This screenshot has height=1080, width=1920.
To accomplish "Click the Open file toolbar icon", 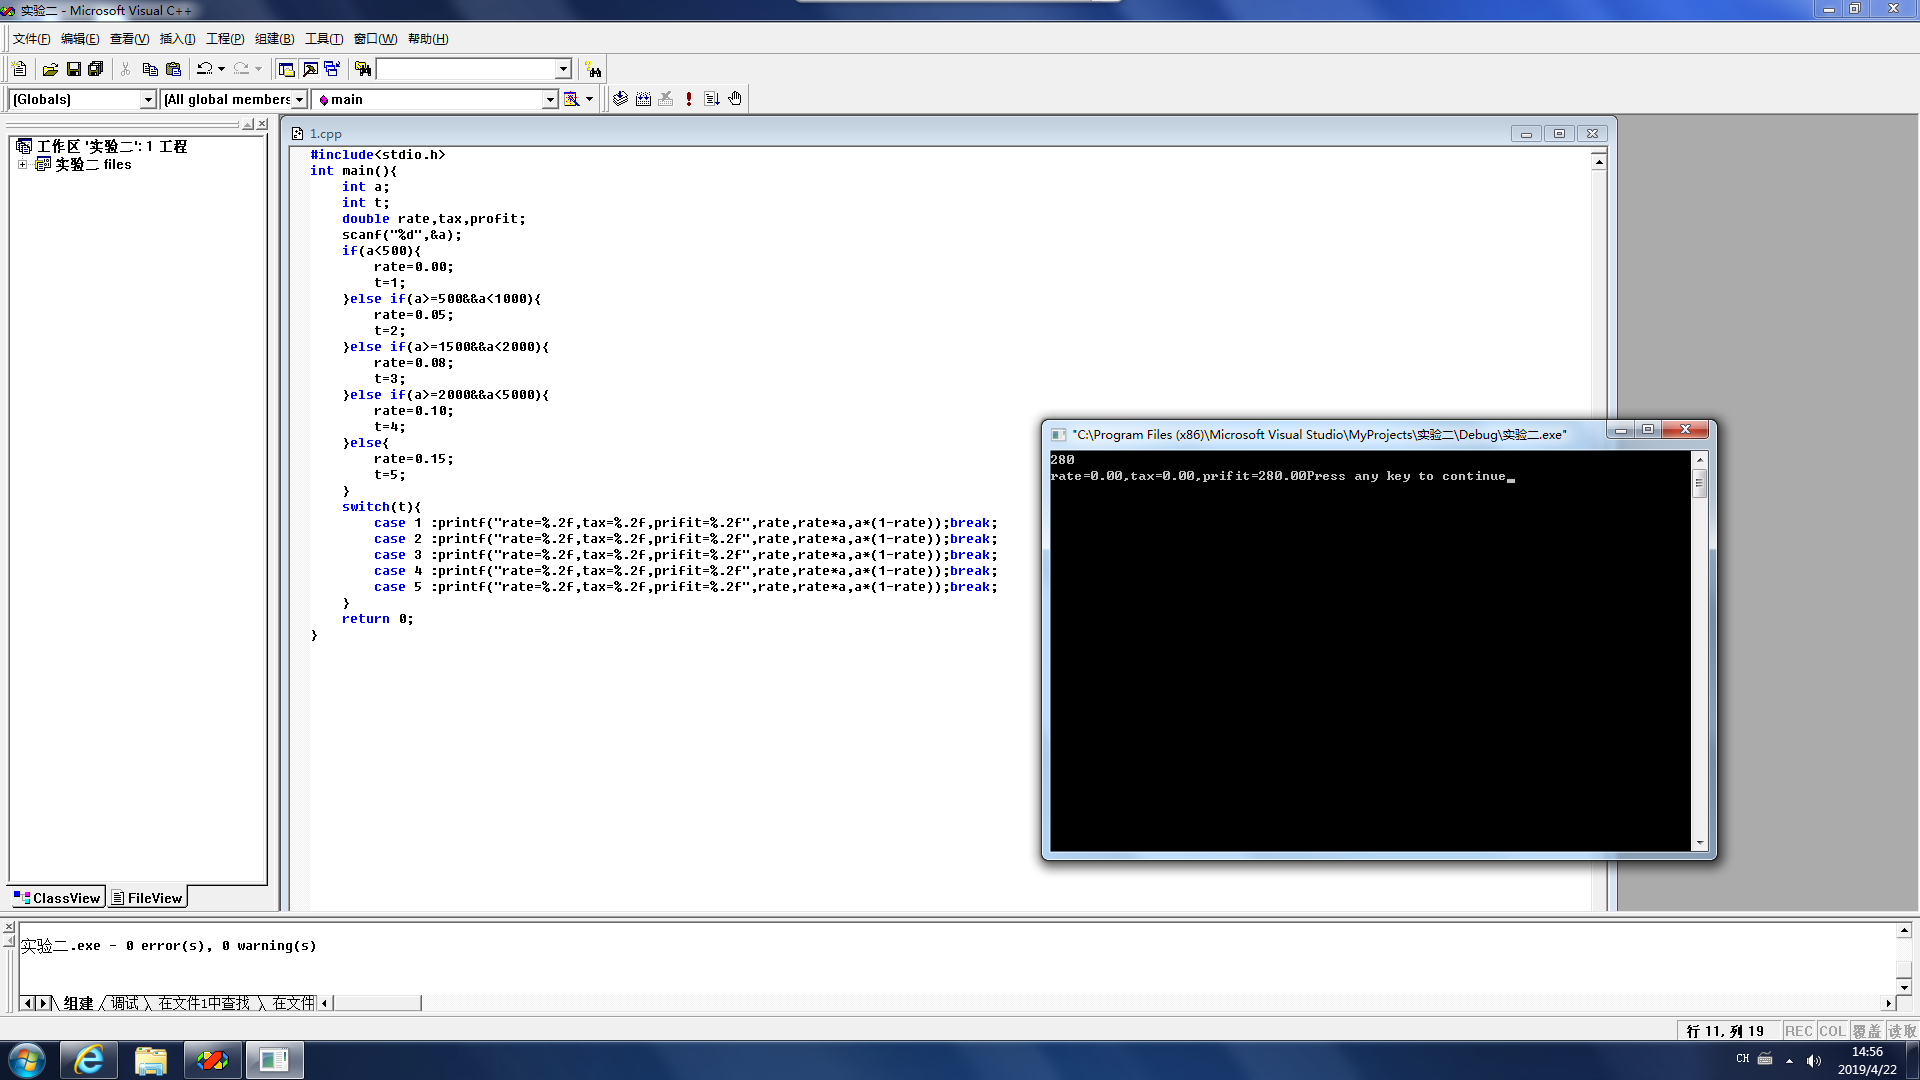I will [50, 69].
